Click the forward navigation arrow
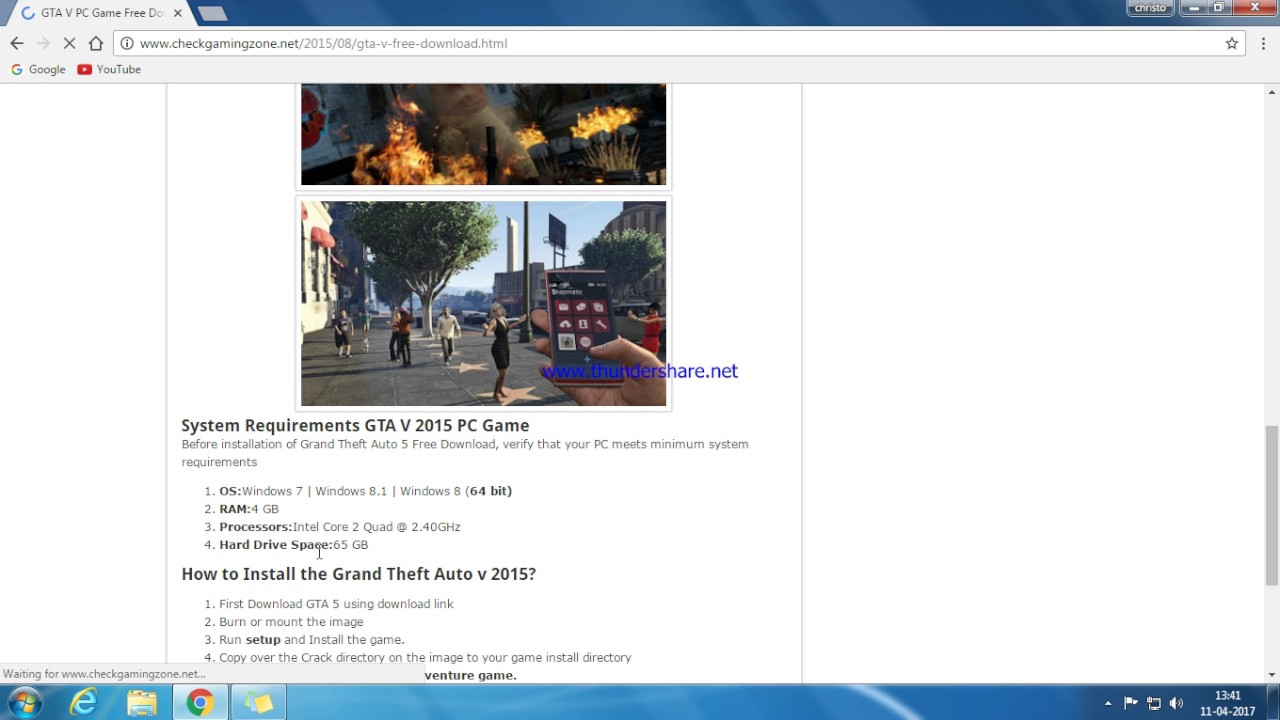 point(43,43)
